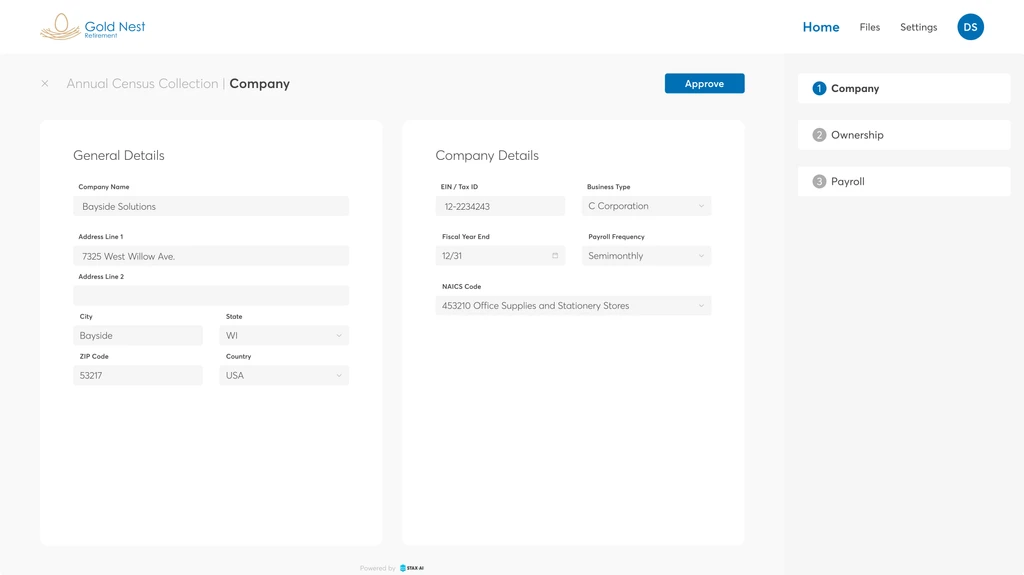
Task: Click the step 3 Payroll number badge
Action: [x=819, y=182]
